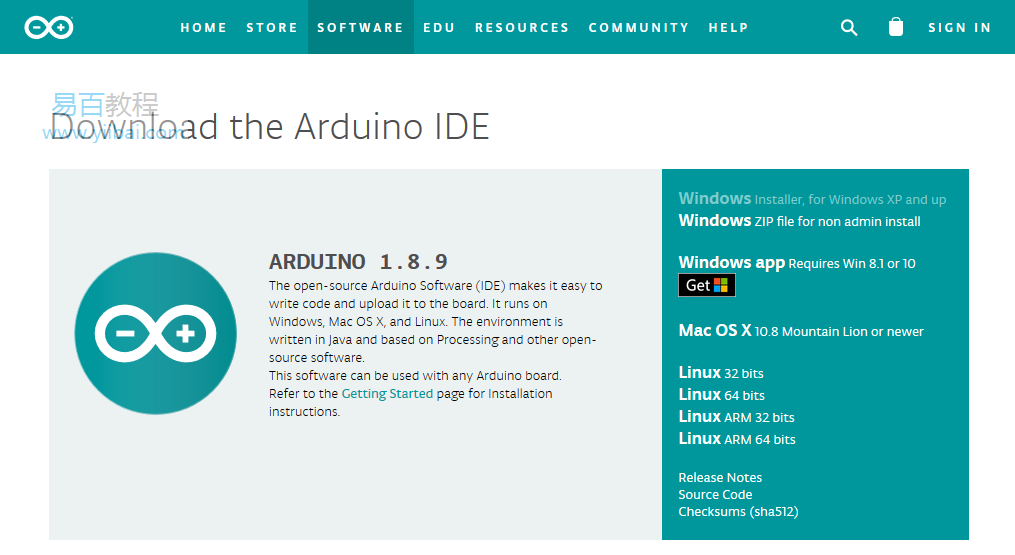Click the SIGN IN link
Viewport: 1015px width, 555px height.
[960, 28]
